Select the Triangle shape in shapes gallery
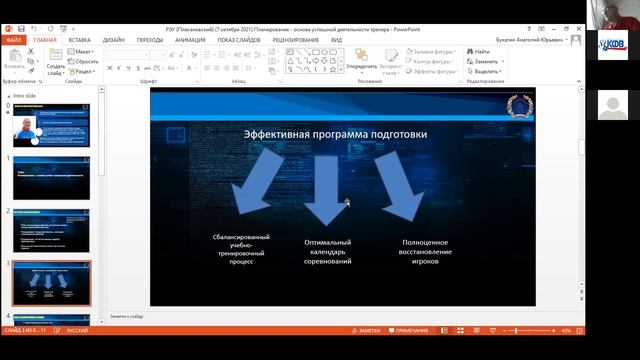Viewport: 640px width, 360px height. tap(290, 61)
